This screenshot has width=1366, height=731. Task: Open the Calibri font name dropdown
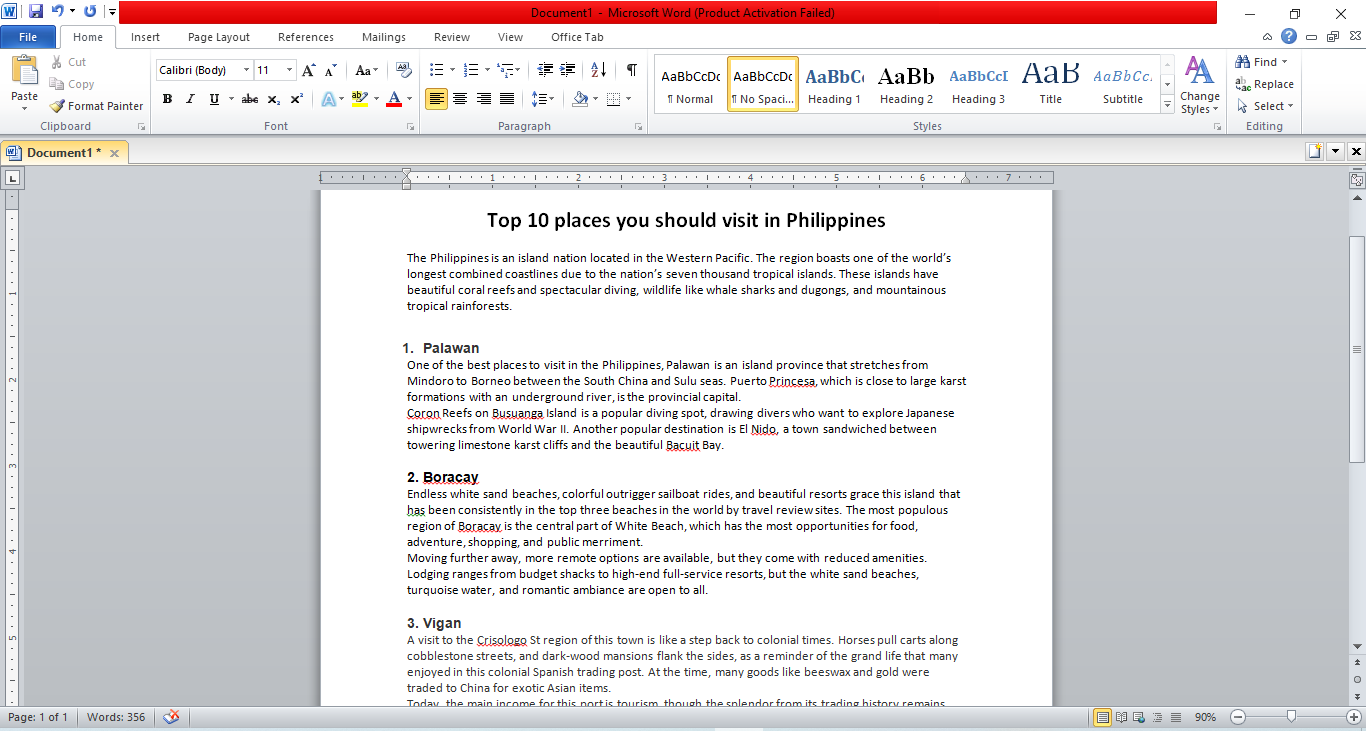(246, 70)
